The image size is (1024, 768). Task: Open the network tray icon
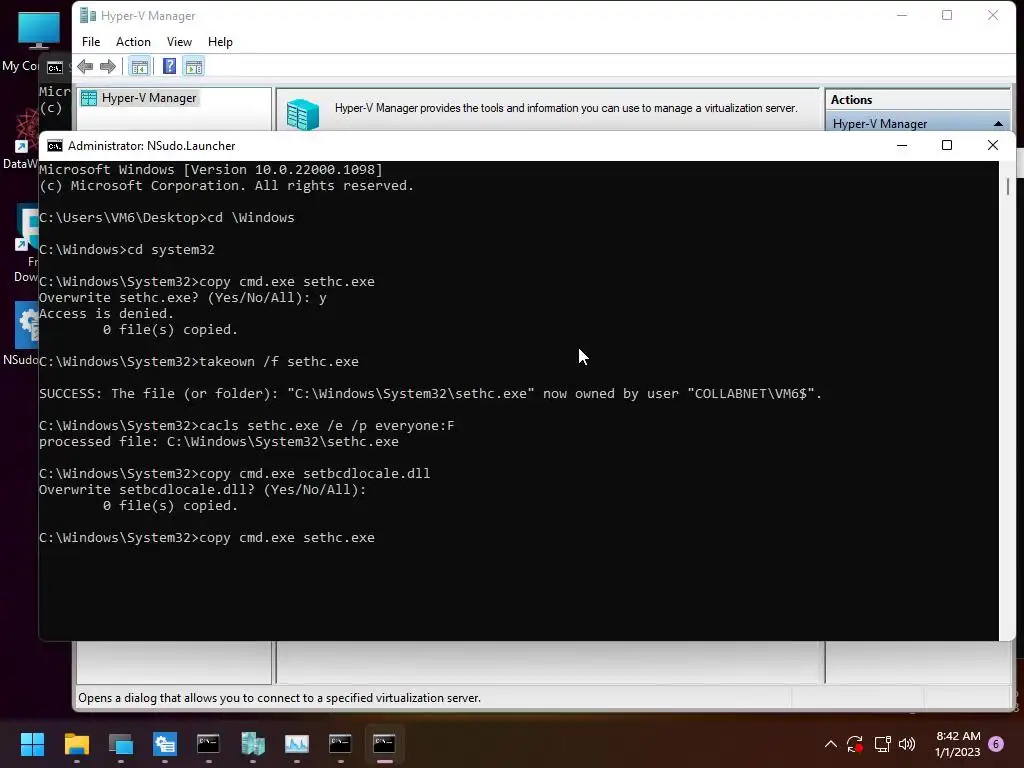(x=882, y=744)
